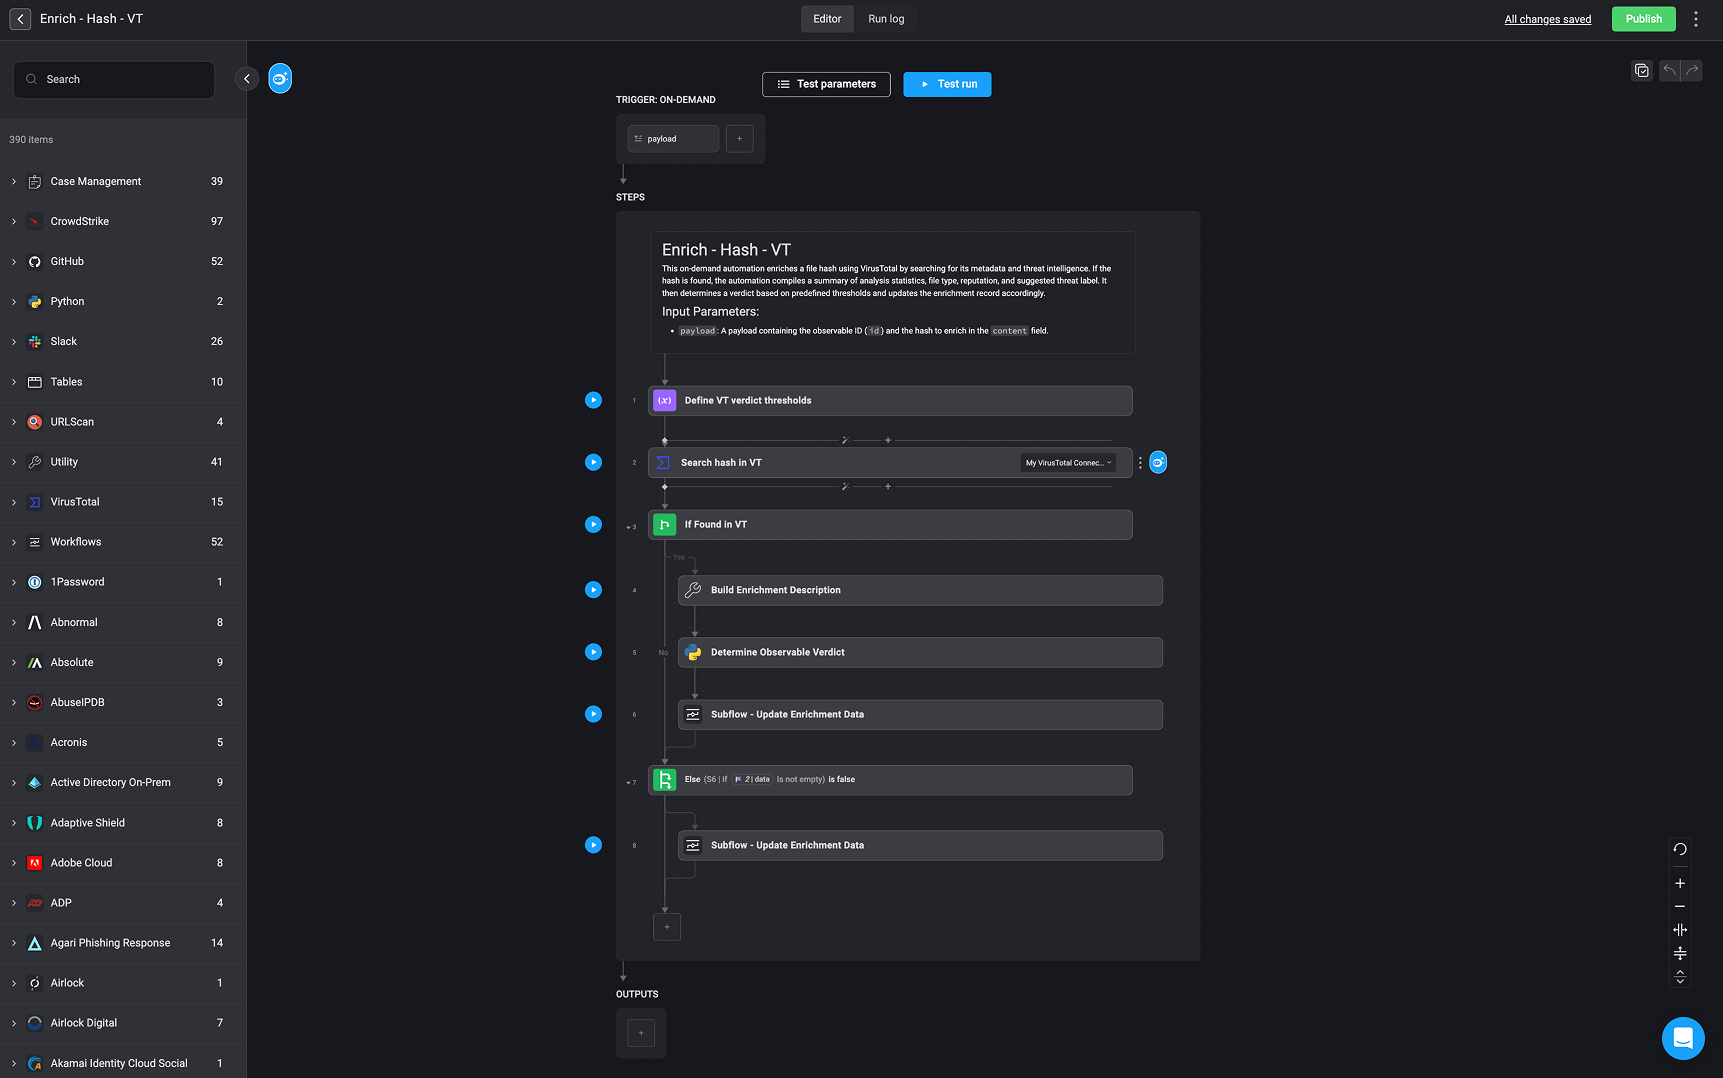Open the more options kebab menu
The width and height of the screenshot is (1723, 1078).
click(1696, 19)
